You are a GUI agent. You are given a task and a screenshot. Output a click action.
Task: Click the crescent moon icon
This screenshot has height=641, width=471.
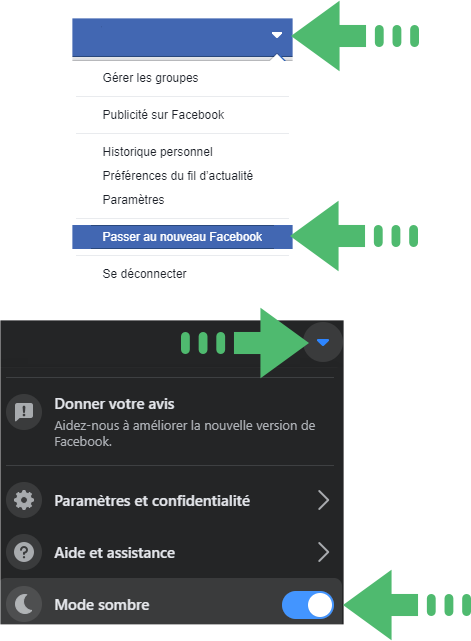click(x=24, y=604)
